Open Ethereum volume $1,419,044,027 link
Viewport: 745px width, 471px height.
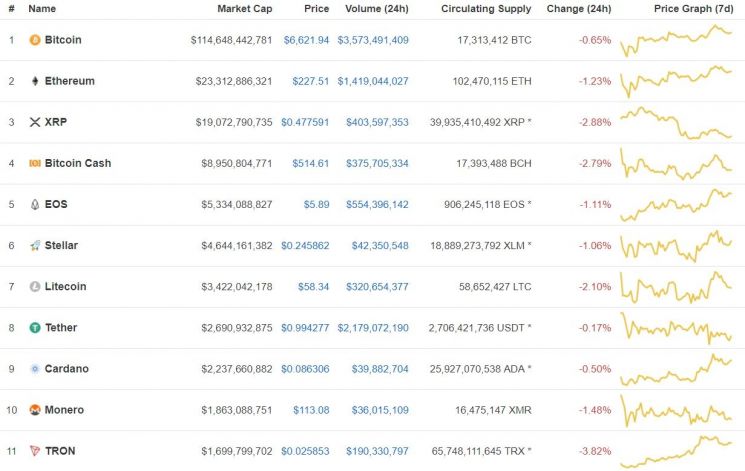tap(373, 81)
